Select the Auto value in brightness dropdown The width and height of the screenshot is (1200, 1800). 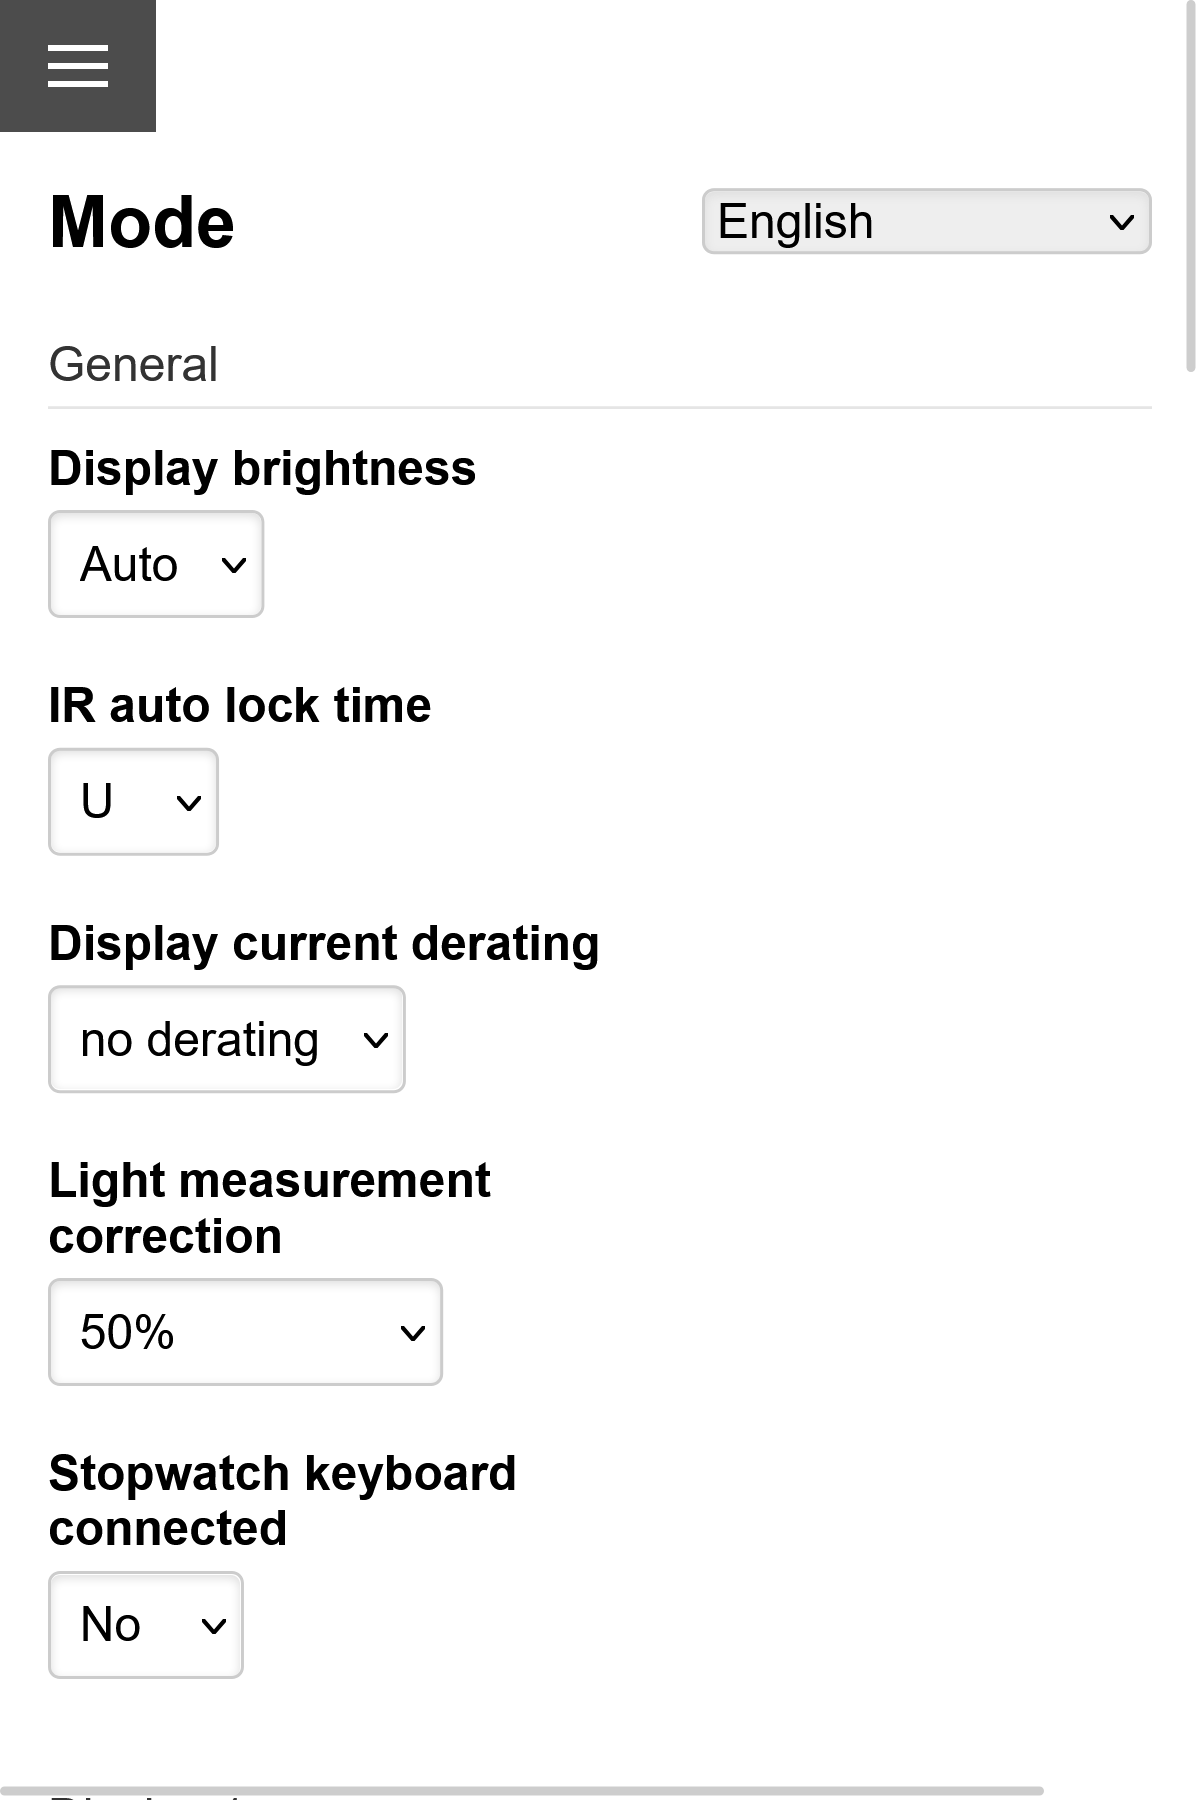[x=128, y=565]
